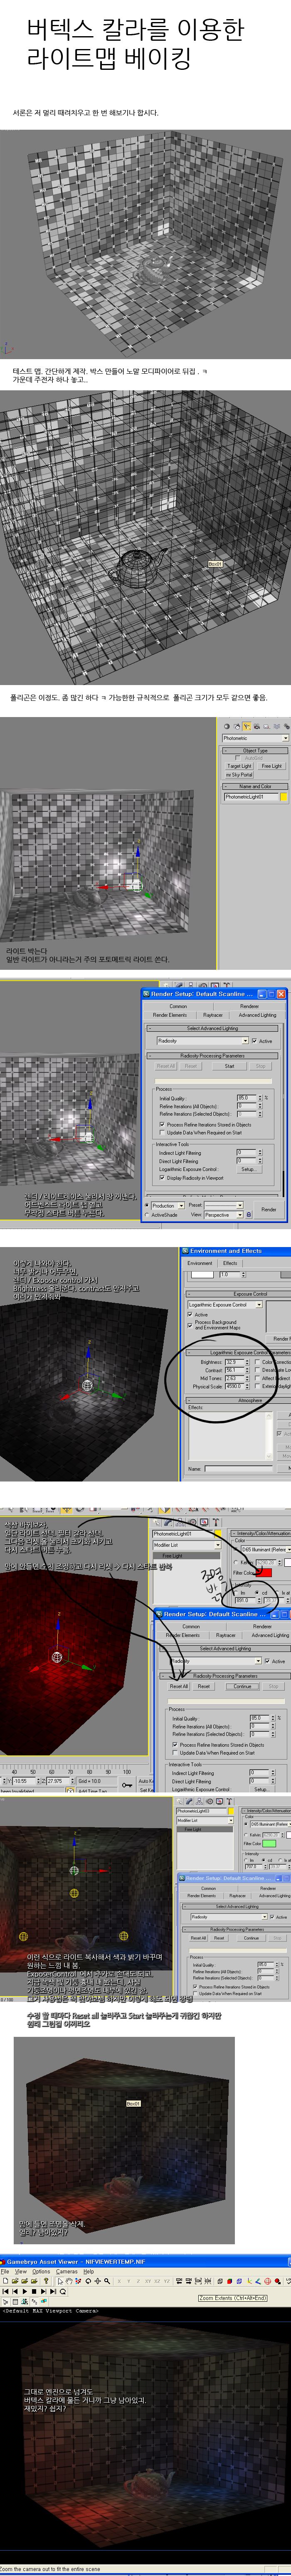Viewport: 291px width, 2576px height.
Task: Open the Help menu in Gamebryo Asset Viewer
Action: [x=88, y=2272]
